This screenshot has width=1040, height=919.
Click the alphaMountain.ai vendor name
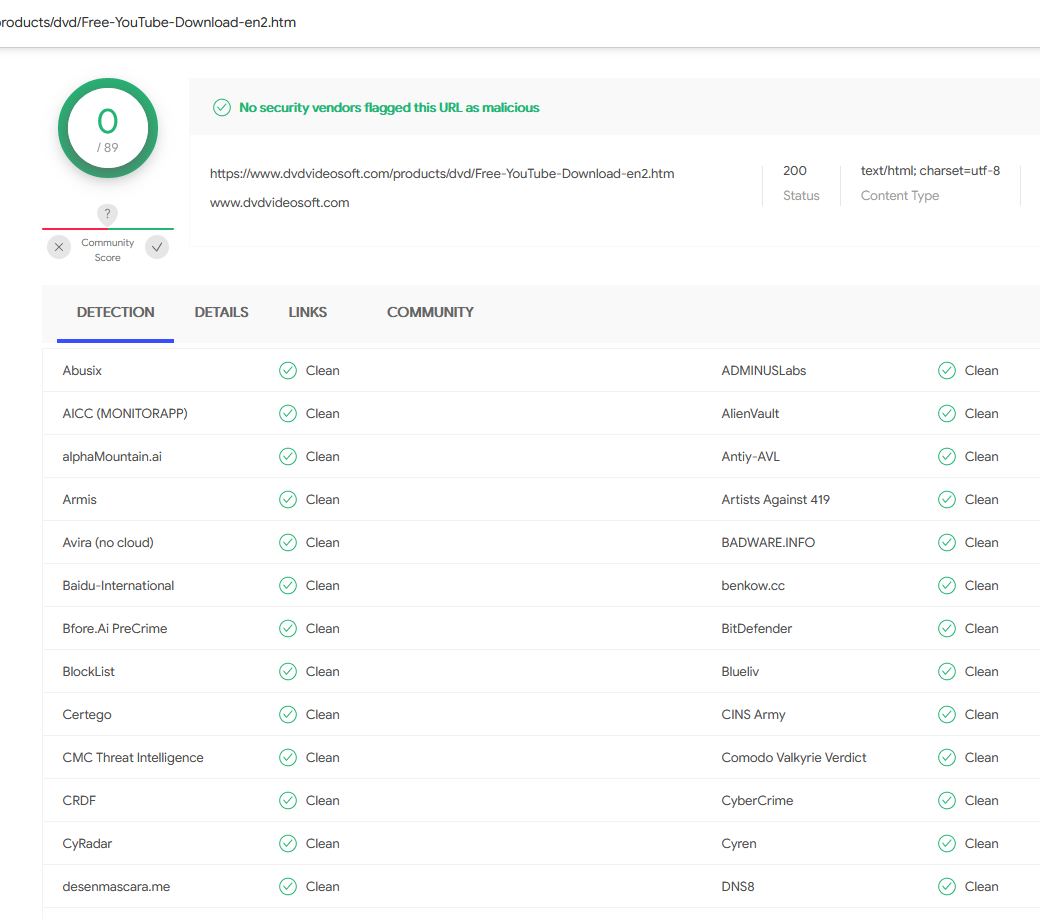pos(112,457)
